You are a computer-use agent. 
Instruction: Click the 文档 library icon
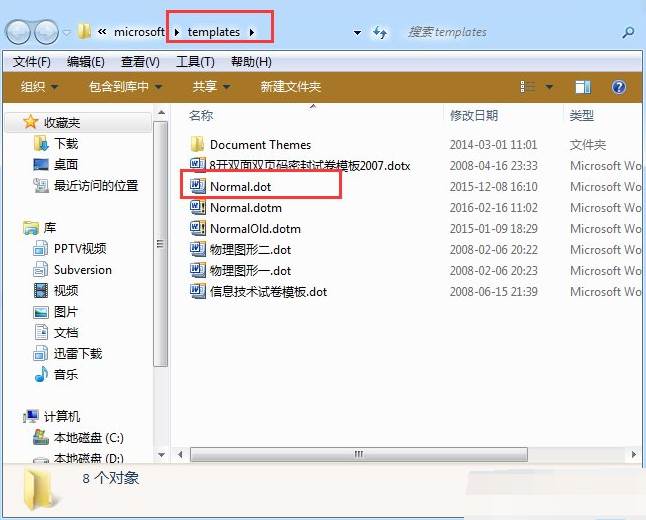click(x=41, y=333)
